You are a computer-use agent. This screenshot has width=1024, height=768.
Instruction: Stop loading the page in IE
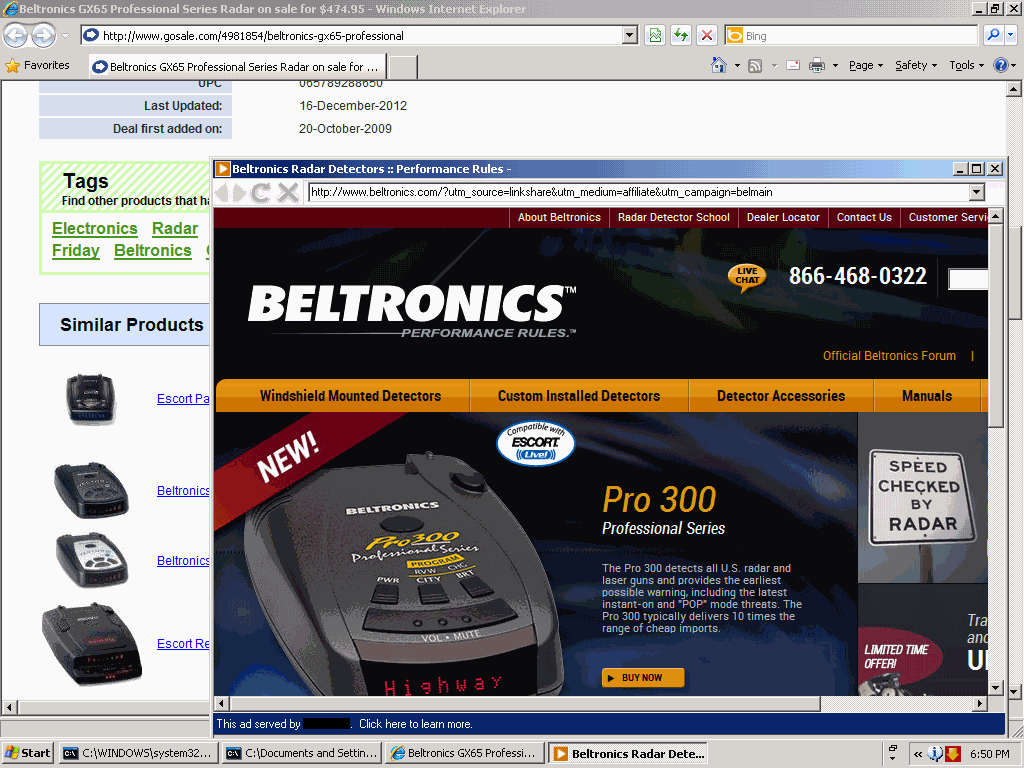pos(707,35)
